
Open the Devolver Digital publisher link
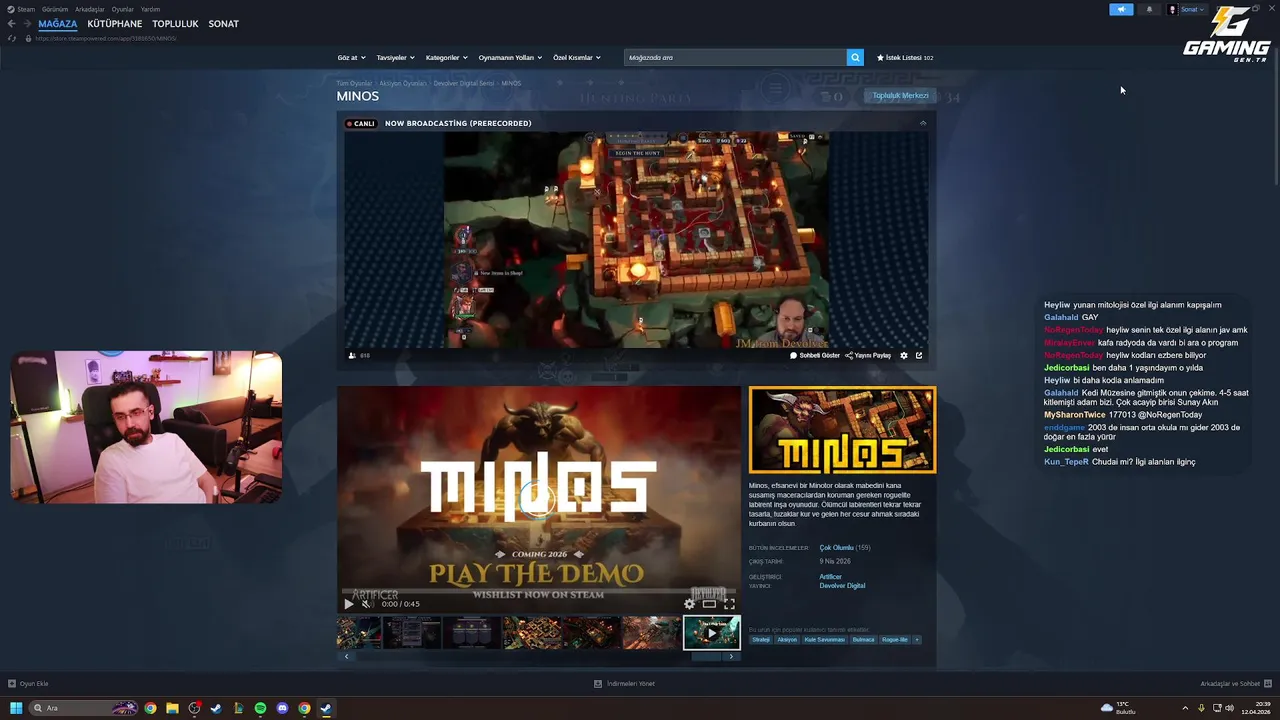[842, 586]
